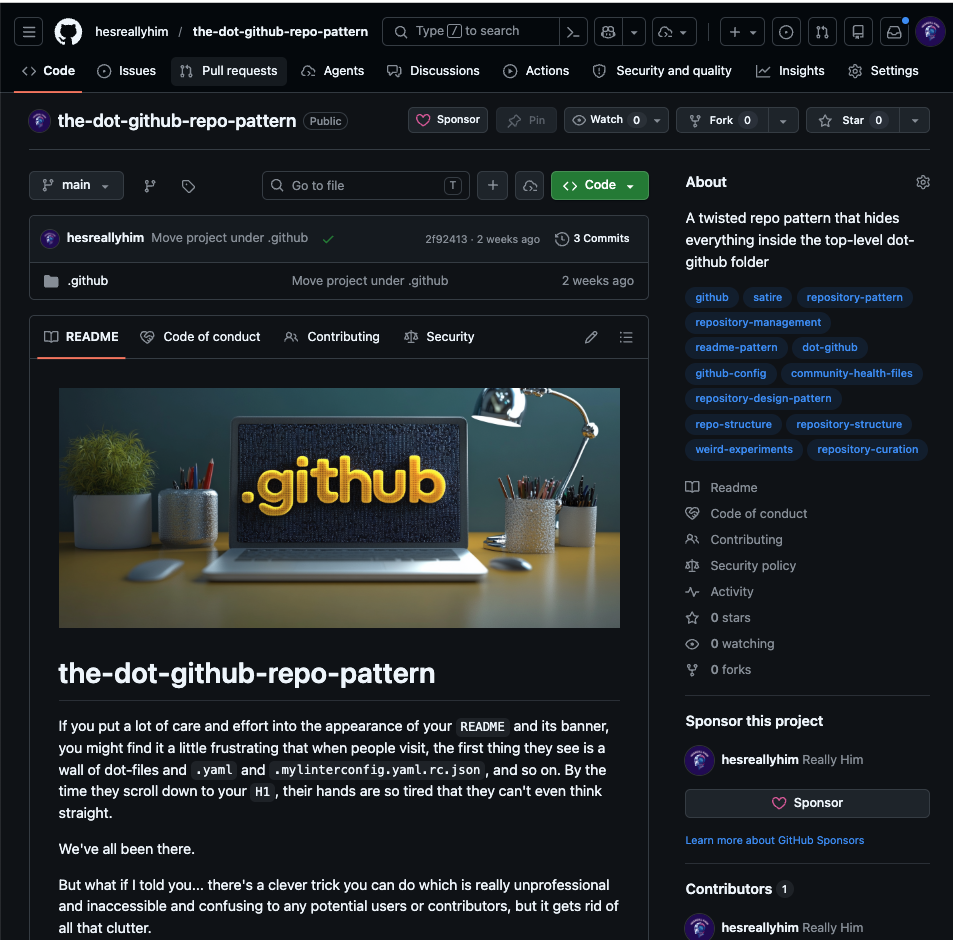Screen dimensions: 953x940
Task: Expand the main branch dropdown
Action: pyautogui.click(x=76, y=185)
